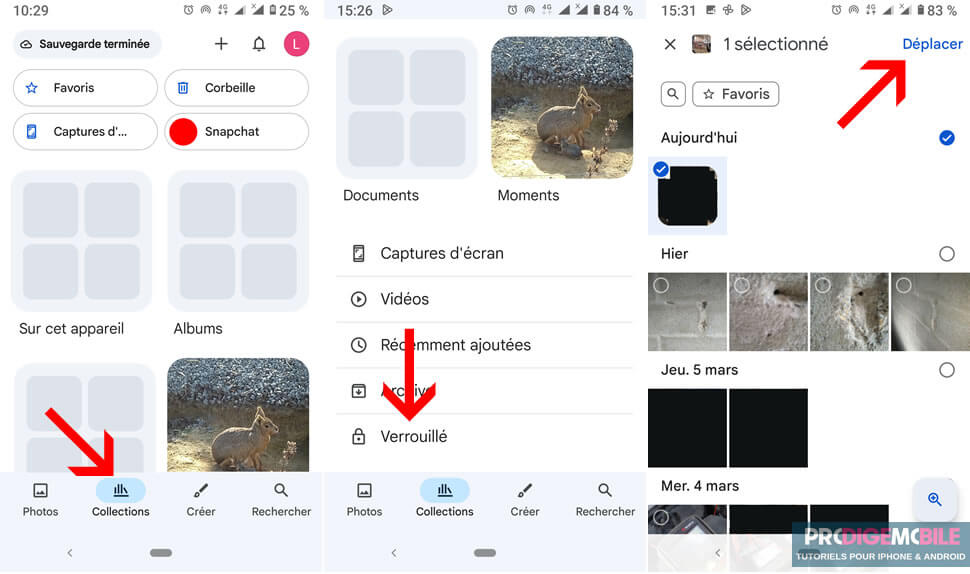This screenshot has width=970, height=574.
Task: Select fourth photo under Hier
Action: tap(930, 312)
